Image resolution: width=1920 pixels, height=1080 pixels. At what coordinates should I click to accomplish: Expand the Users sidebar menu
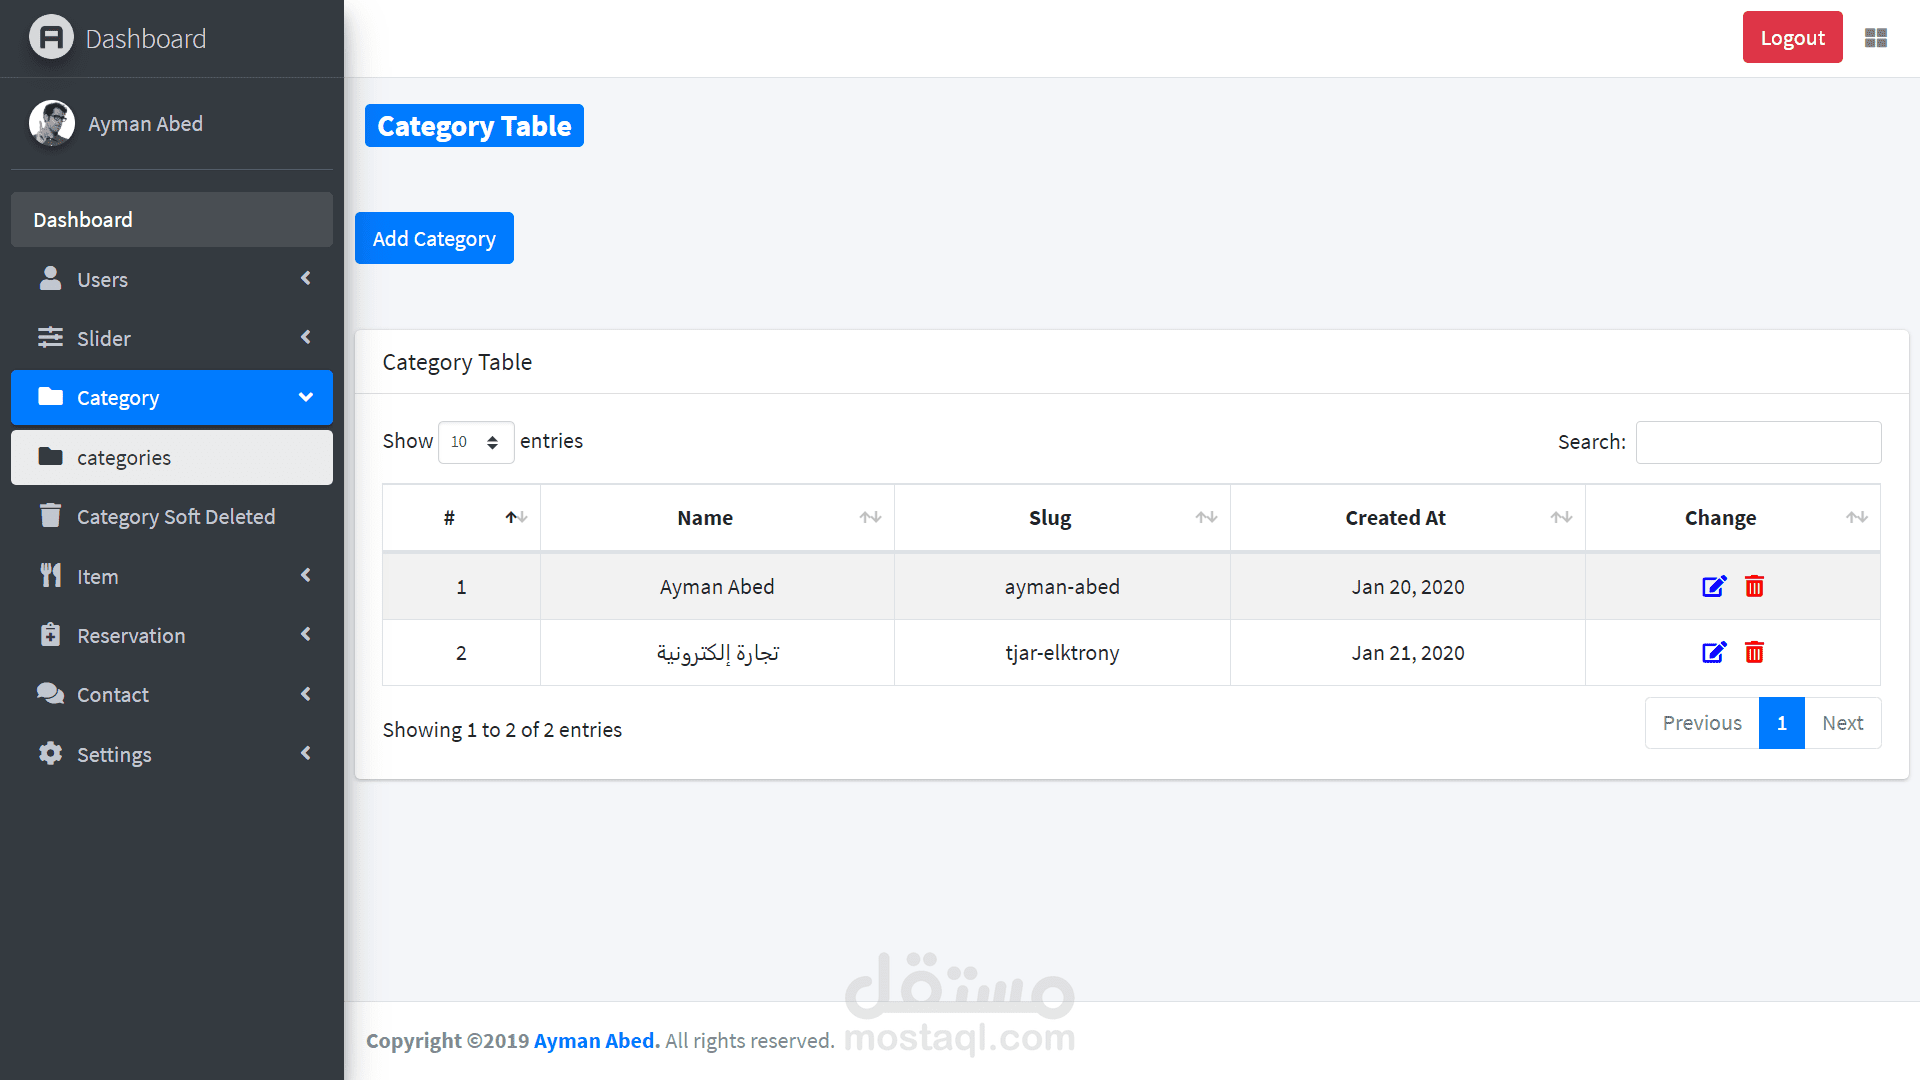point(172,280)
